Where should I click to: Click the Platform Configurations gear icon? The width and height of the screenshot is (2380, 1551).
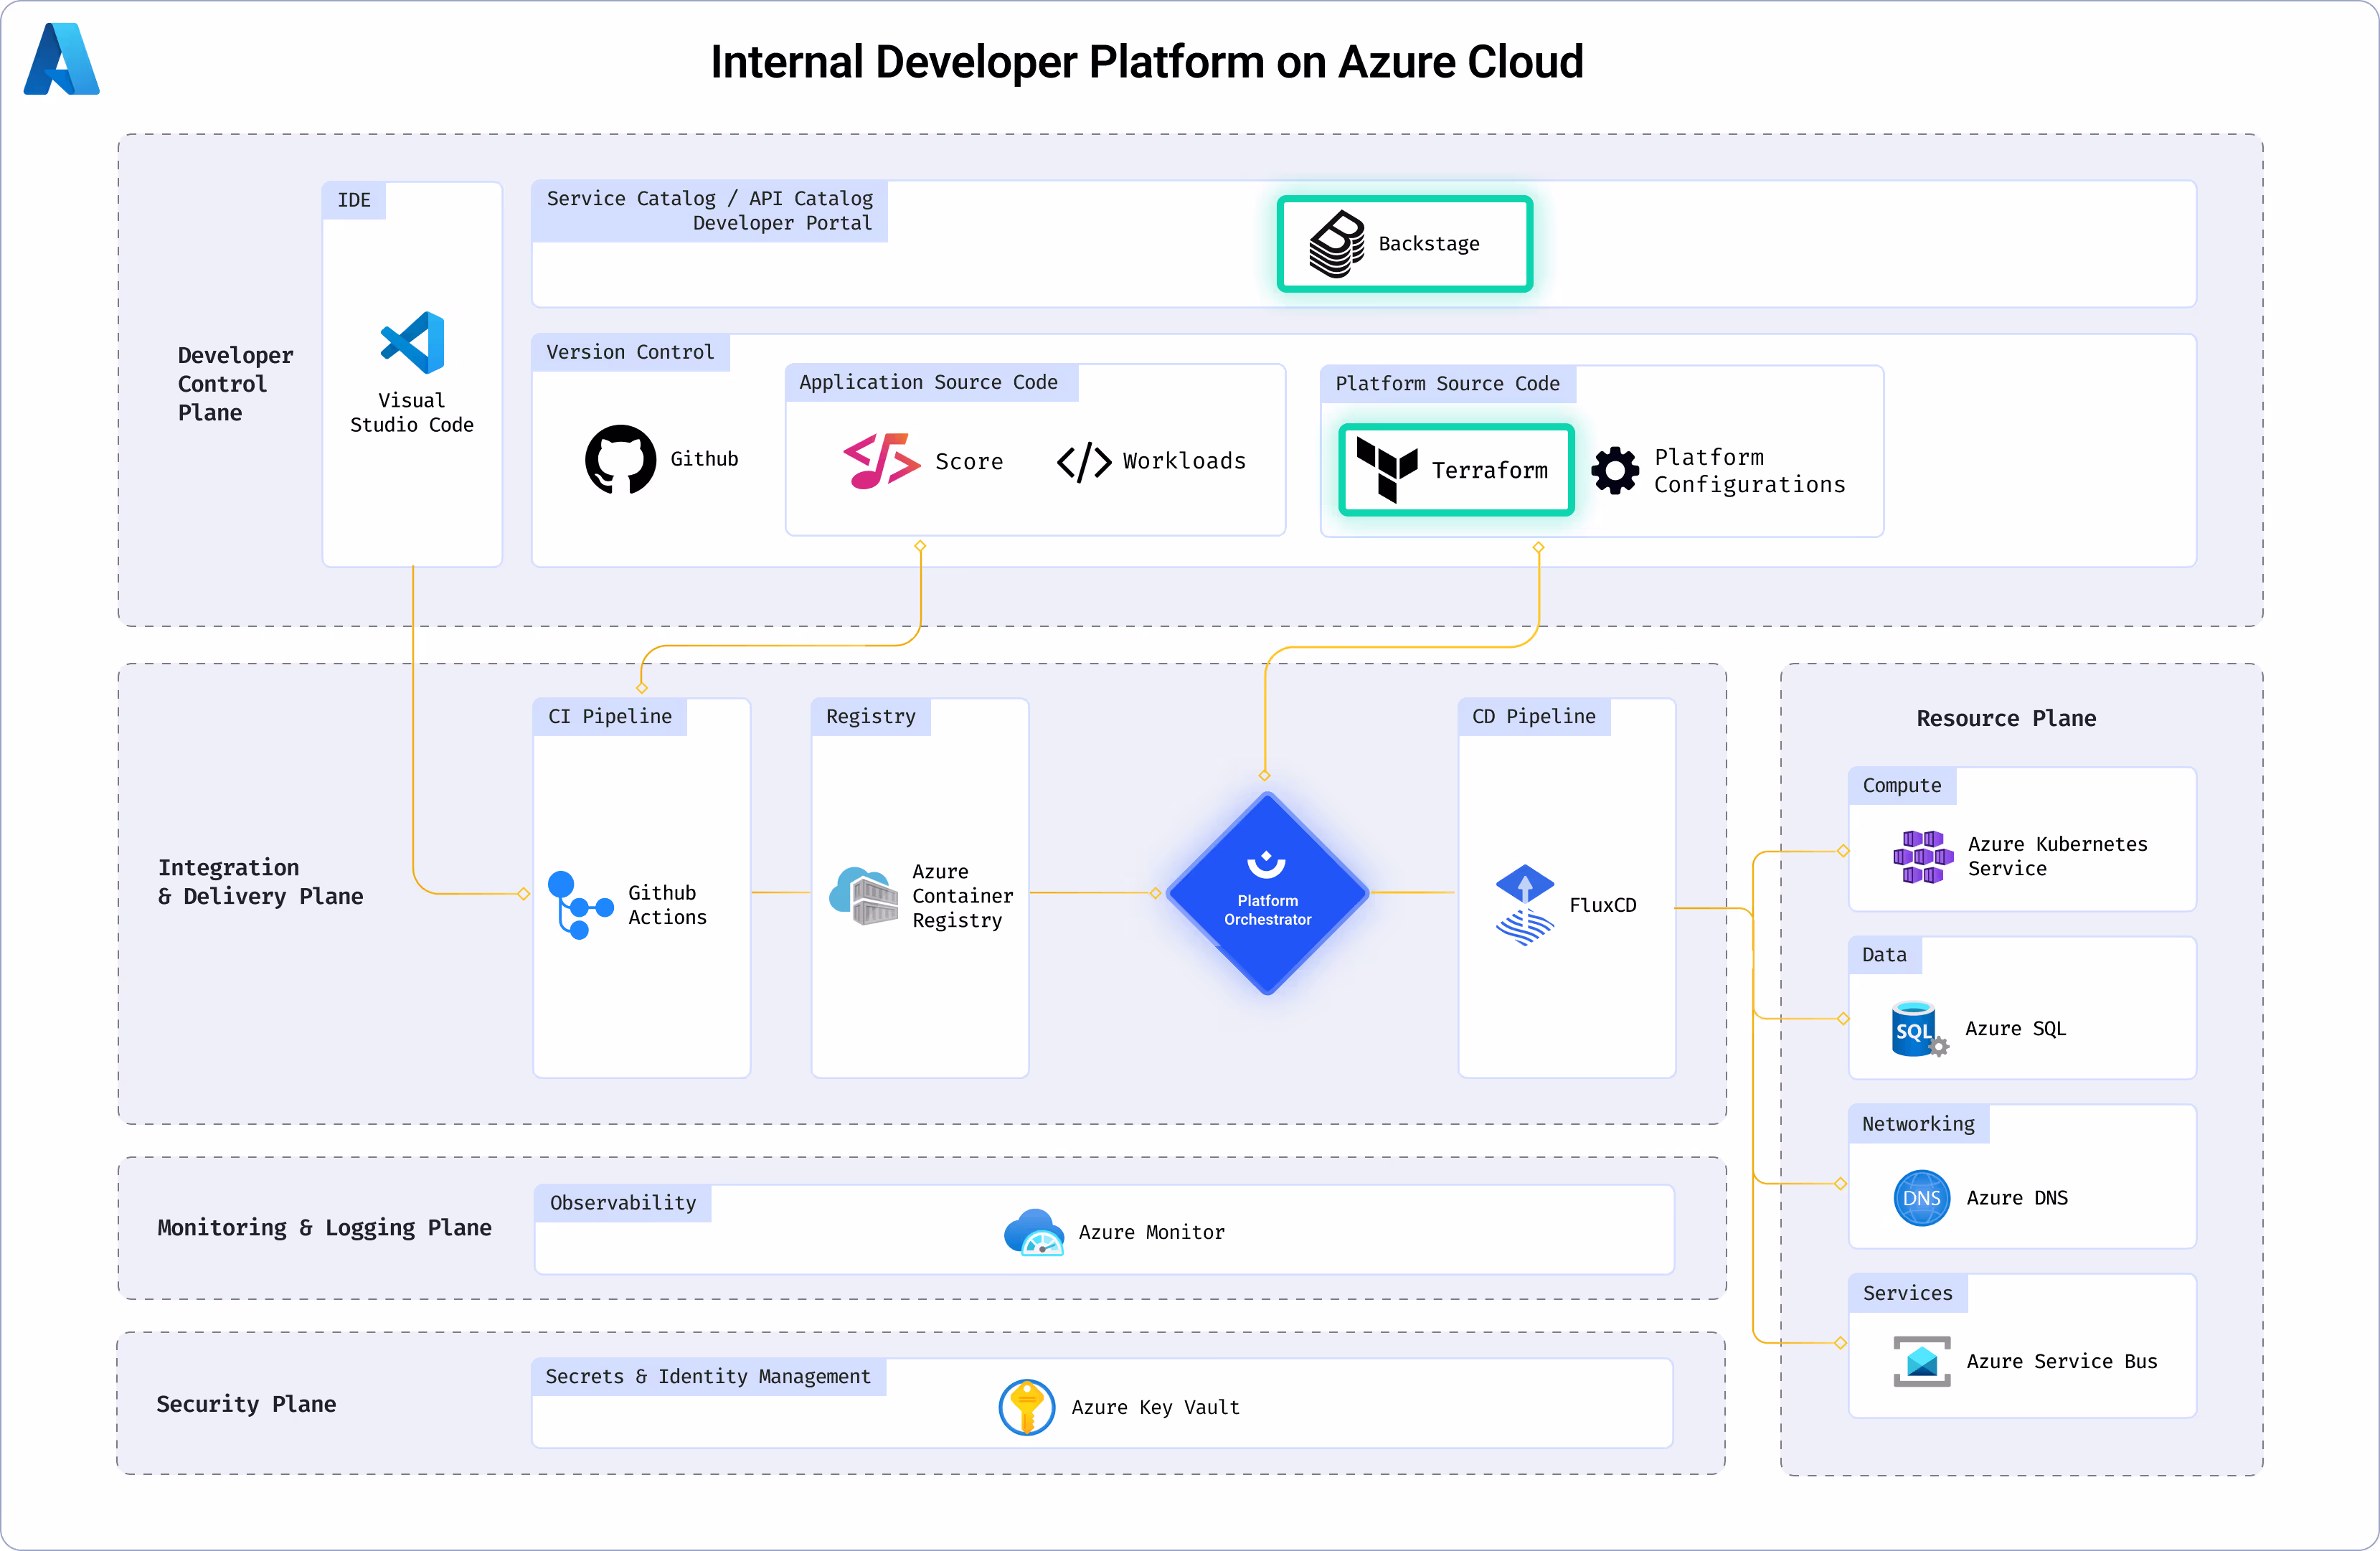coord(1615,470)
